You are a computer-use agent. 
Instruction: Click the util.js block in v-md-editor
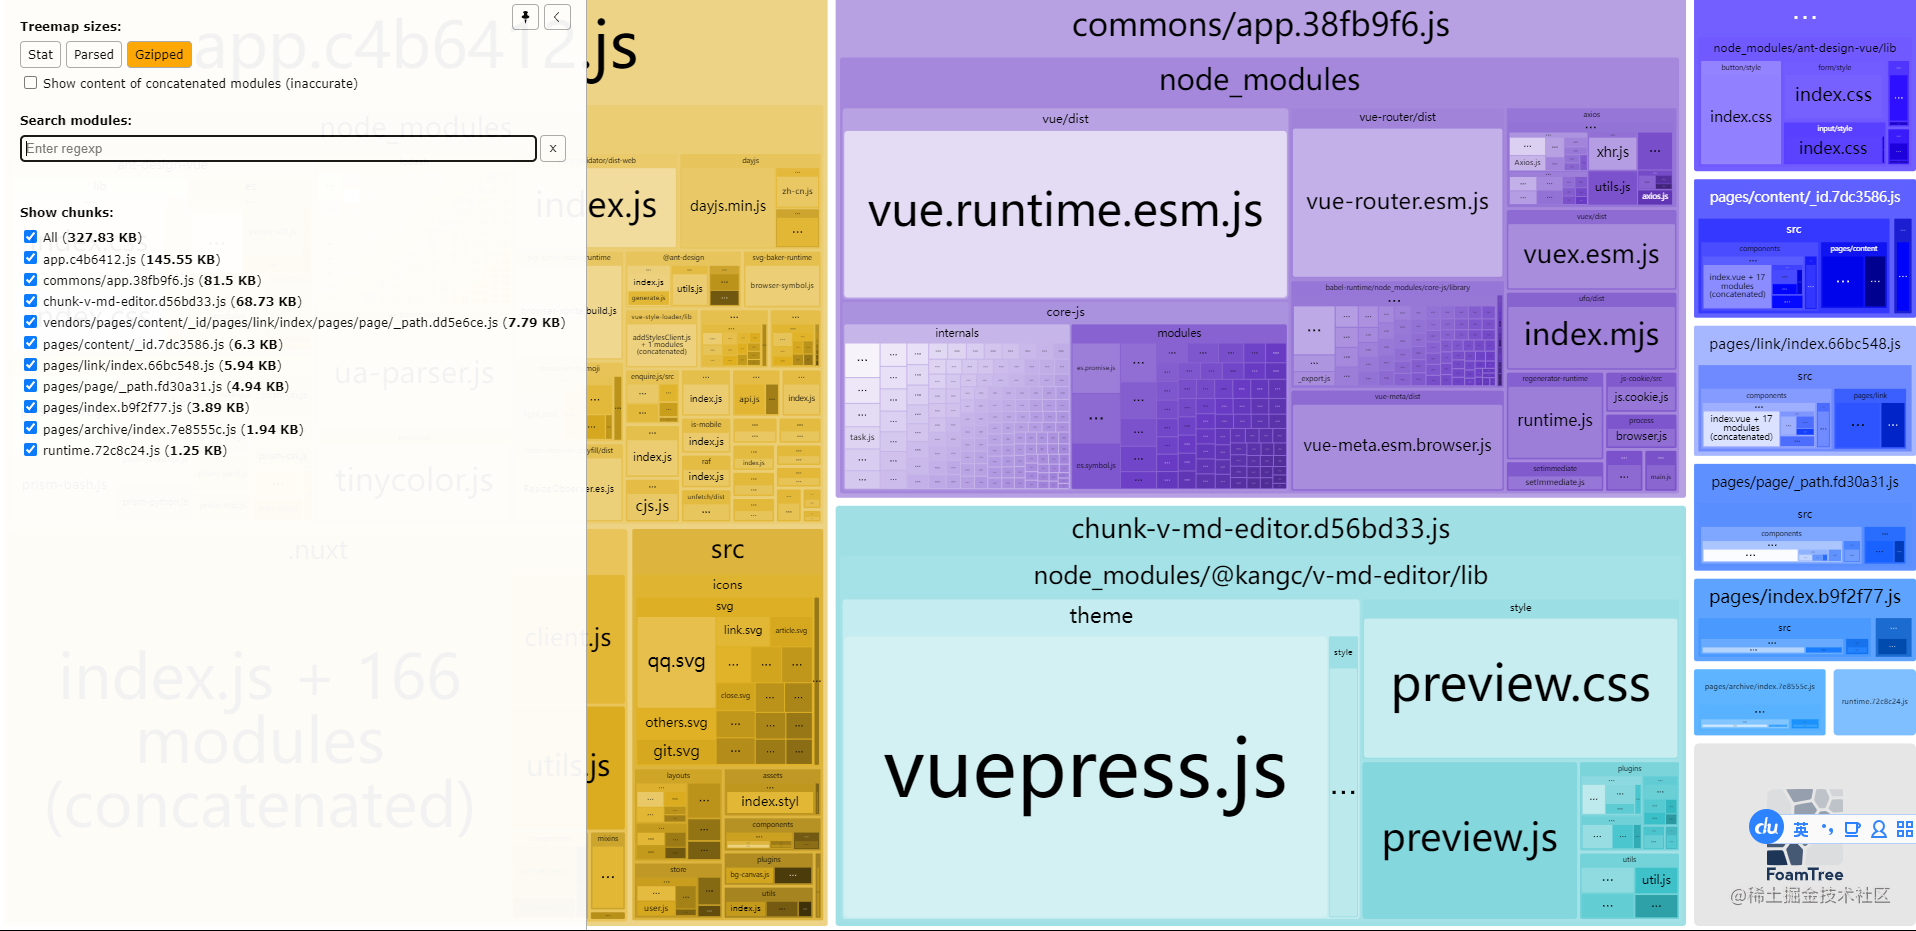coord(1656,880)
